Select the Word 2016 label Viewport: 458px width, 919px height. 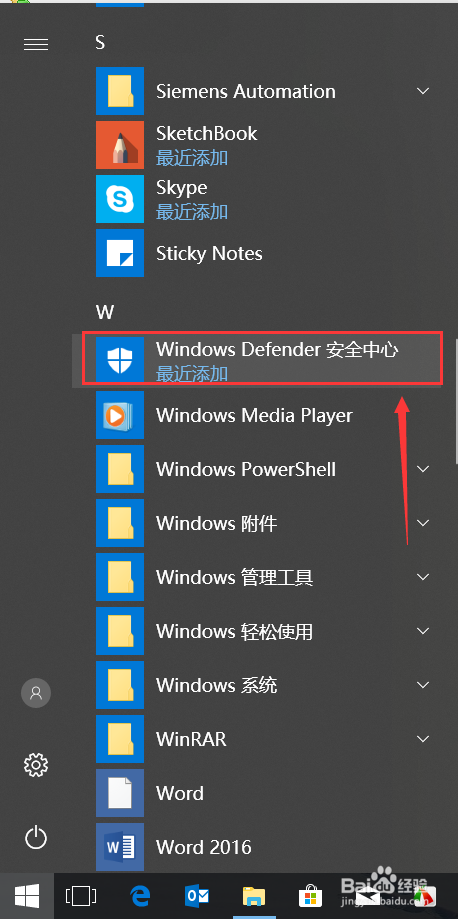tap(203, 847)
